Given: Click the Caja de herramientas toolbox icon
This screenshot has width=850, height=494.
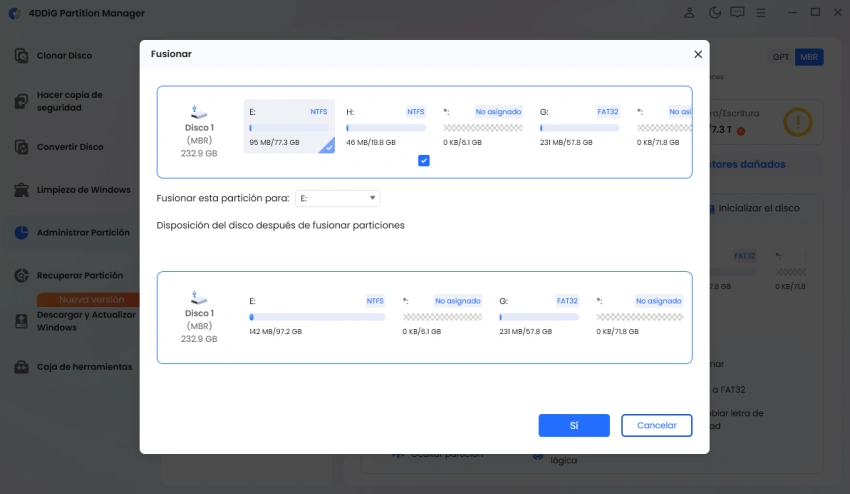Looking at the screenshot, I should point(21,367).
